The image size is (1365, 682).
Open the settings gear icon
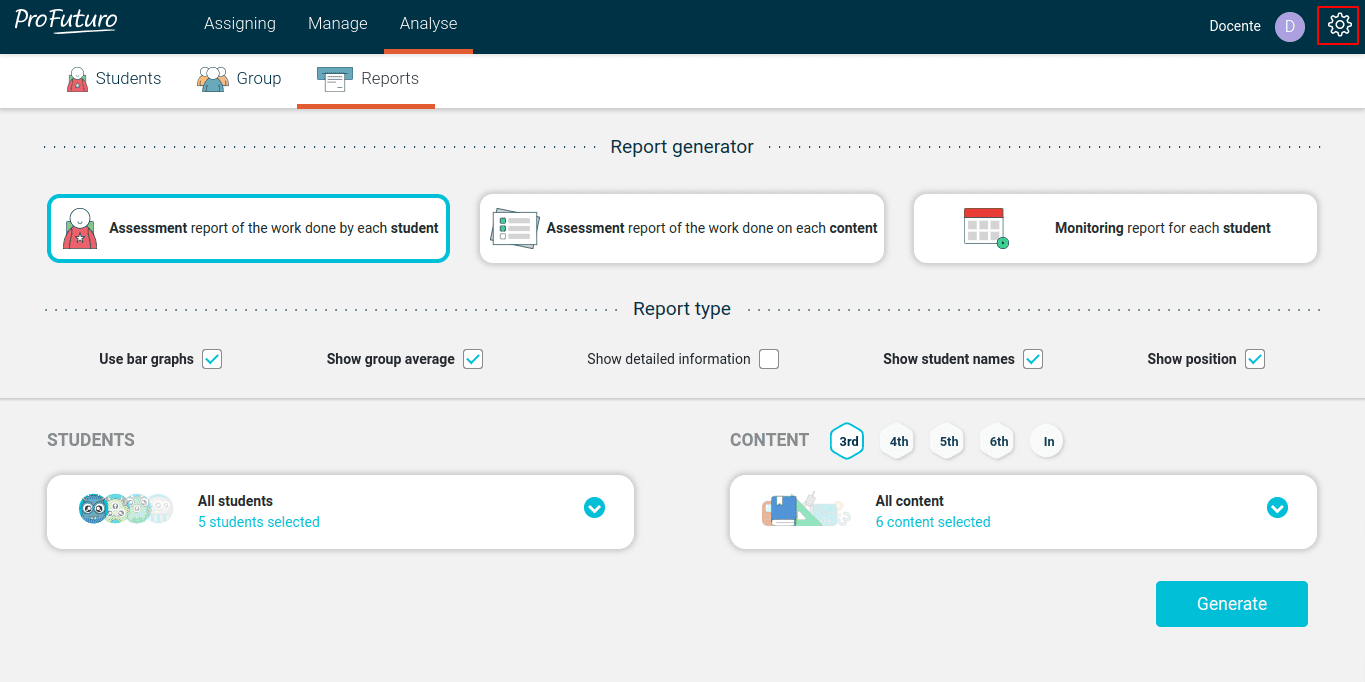coord(1339,26)
